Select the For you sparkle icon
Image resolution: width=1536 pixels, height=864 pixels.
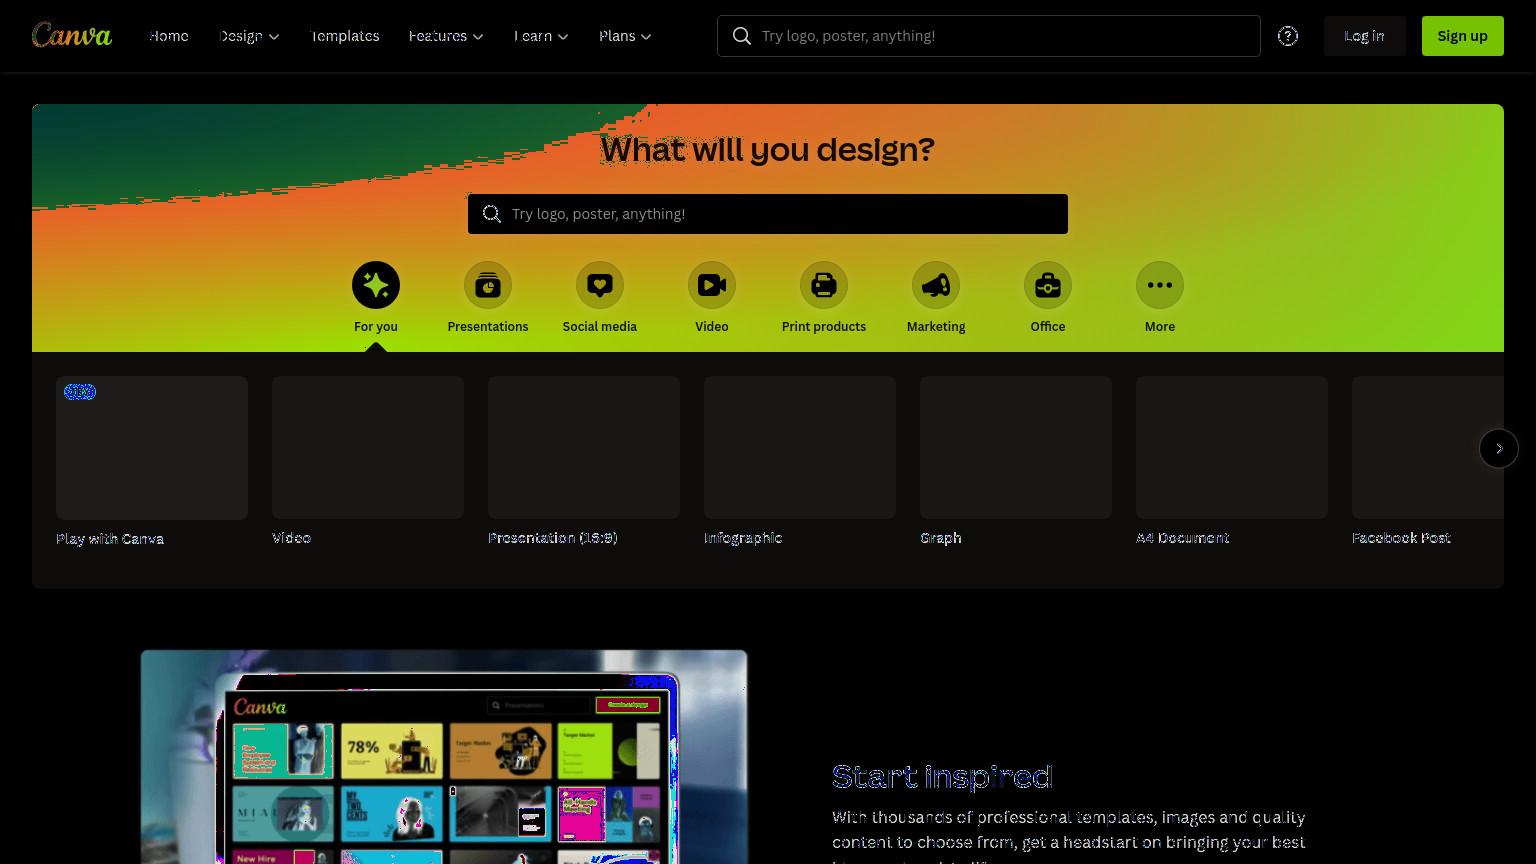point(376,285)
